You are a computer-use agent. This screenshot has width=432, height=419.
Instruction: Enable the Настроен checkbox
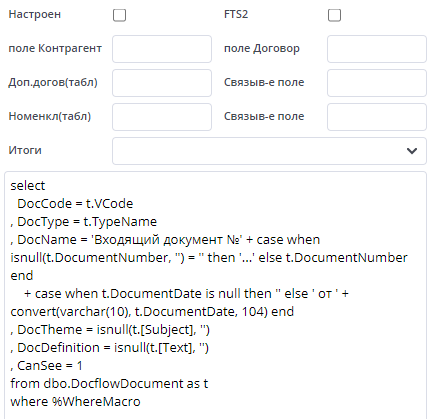click(119, 15)
